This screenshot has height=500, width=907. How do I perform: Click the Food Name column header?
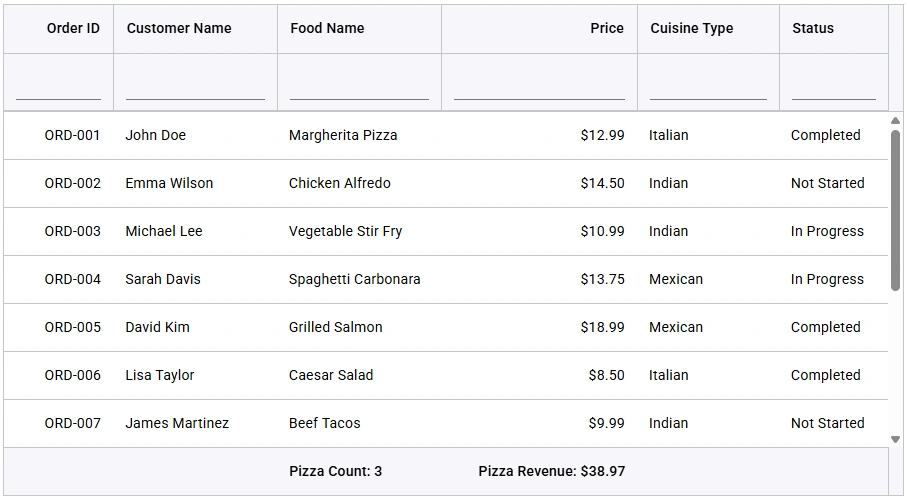point(327,28)
